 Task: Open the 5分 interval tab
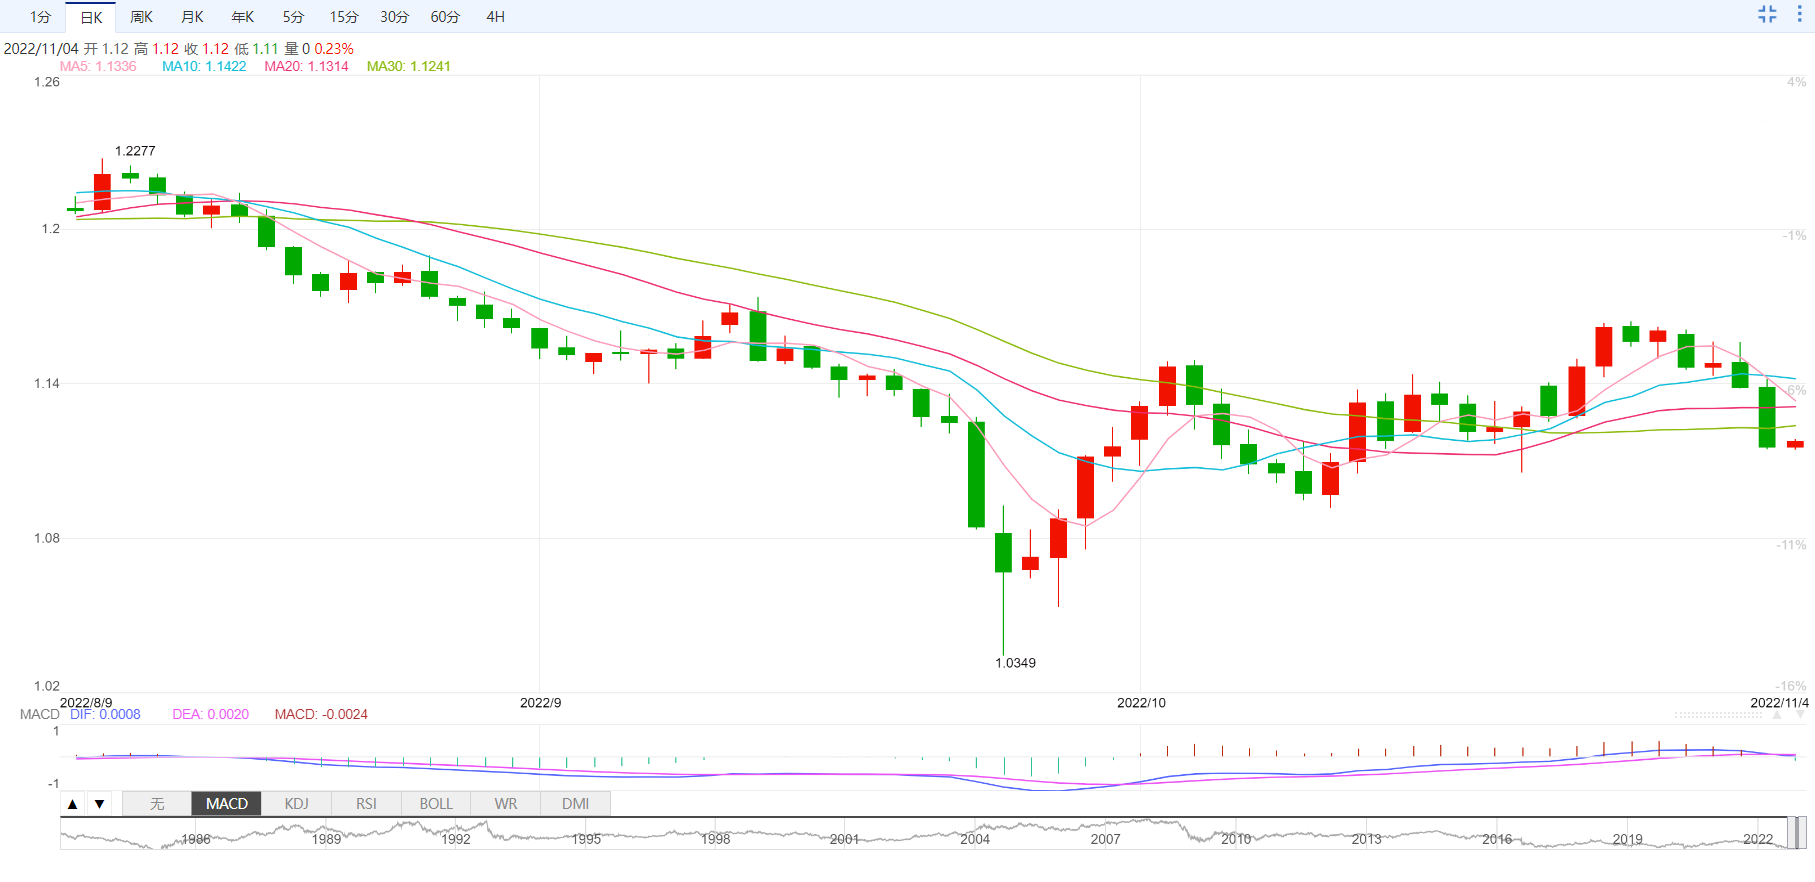pos(293,17)
